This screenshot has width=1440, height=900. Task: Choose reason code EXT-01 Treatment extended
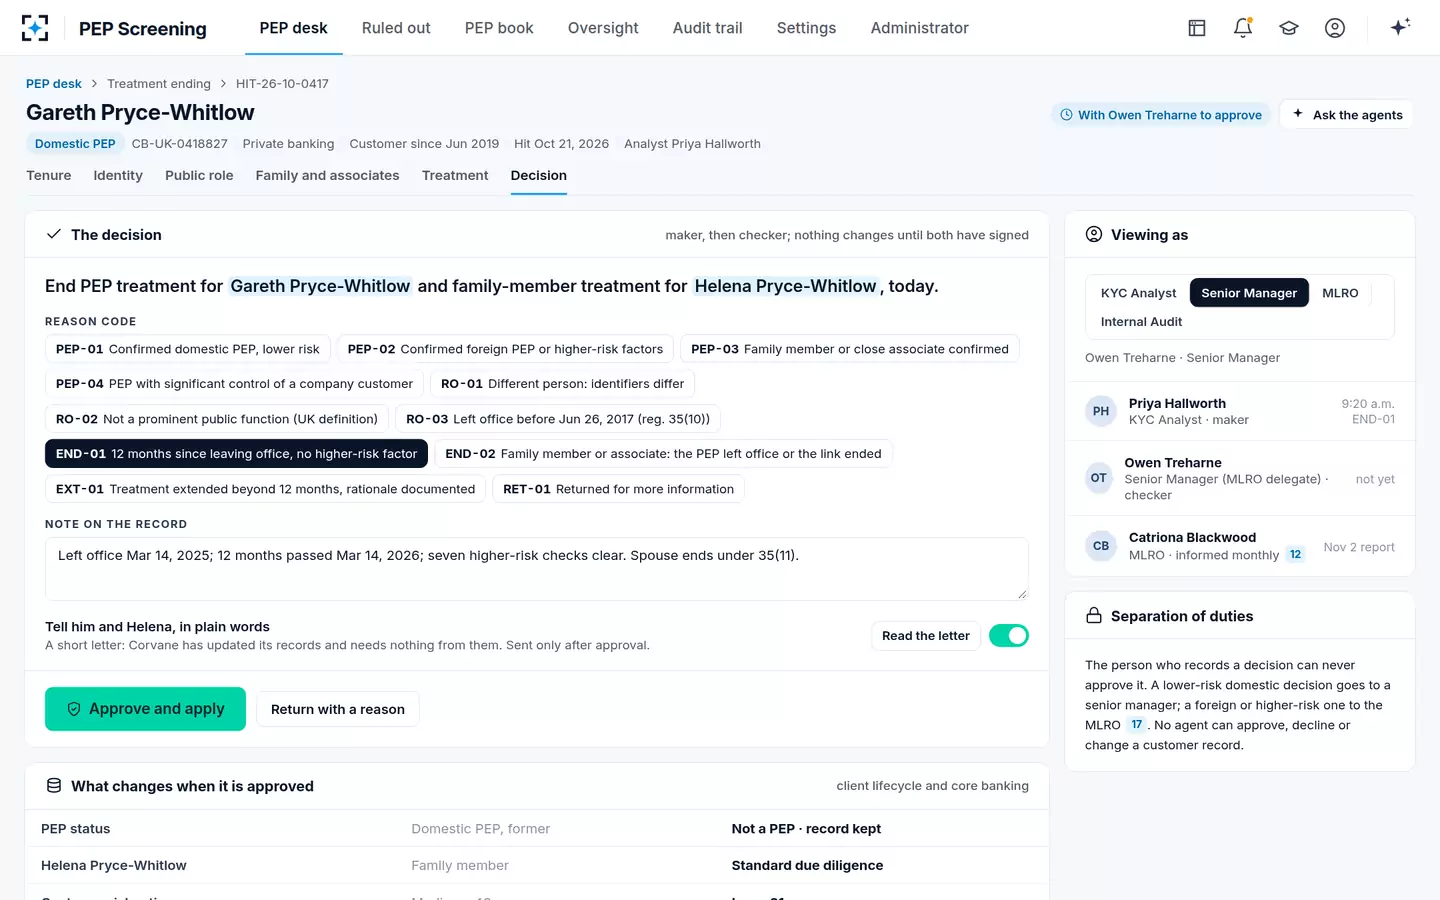(265, 489)
